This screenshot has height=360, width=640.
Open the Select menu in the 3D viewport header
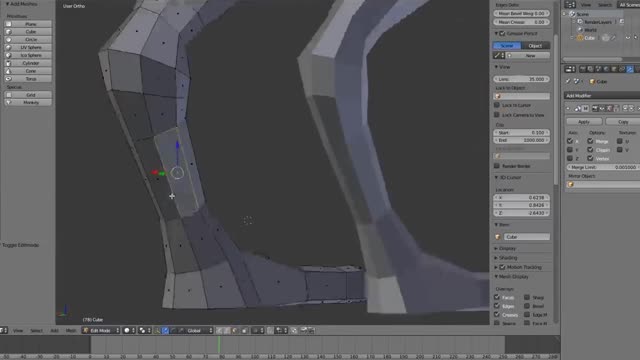(x=36, y=331)
